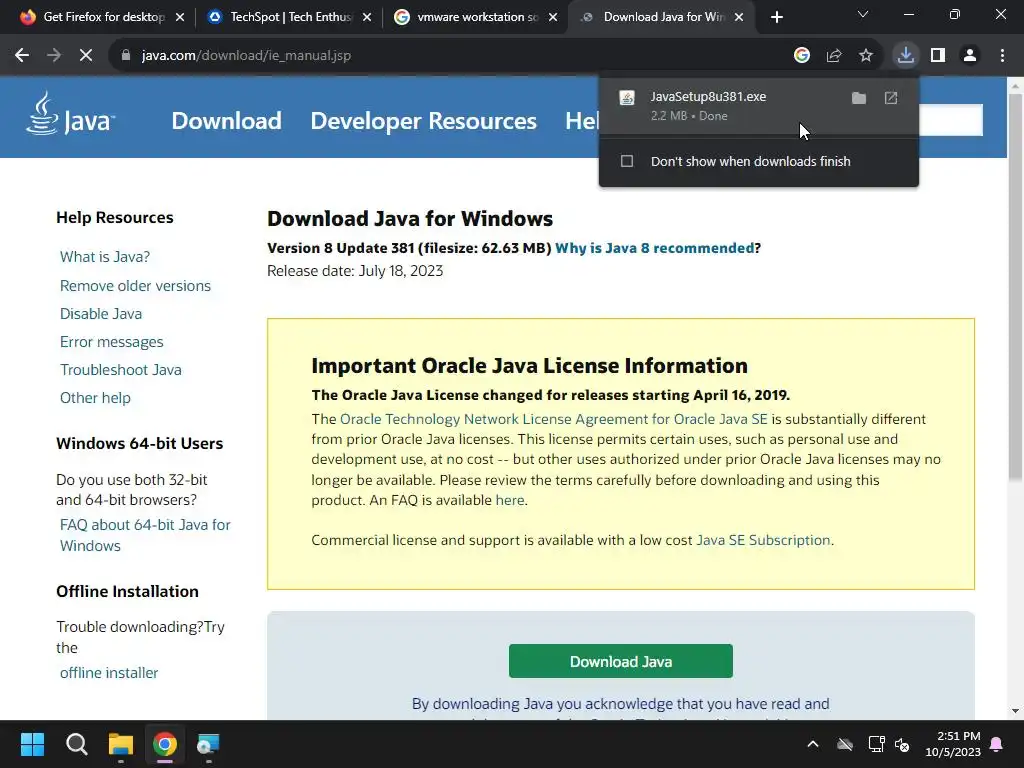Image resolution: width=1024 pixels, height=768 pixels.
Task: Open the notification bell icon
Action: [997, 744]
